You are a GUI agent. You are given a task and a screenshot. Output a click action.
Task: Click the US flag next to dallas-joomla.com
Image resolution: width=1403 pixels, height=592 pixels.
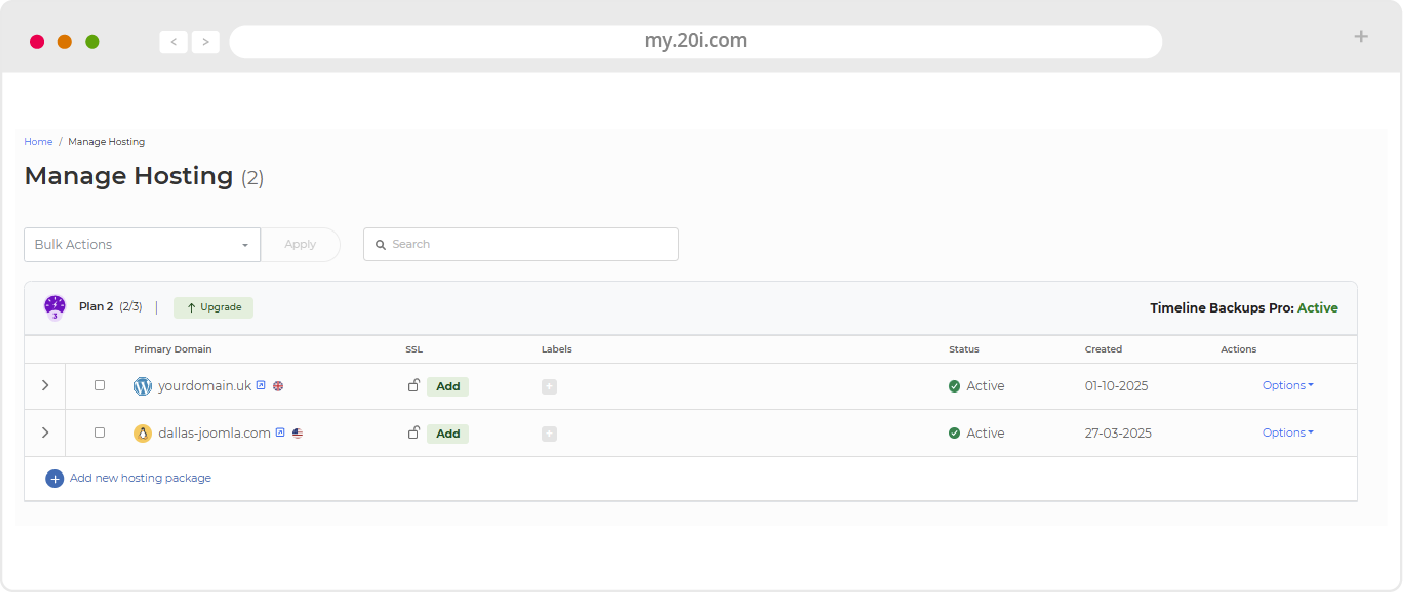(x=297, y=433)
